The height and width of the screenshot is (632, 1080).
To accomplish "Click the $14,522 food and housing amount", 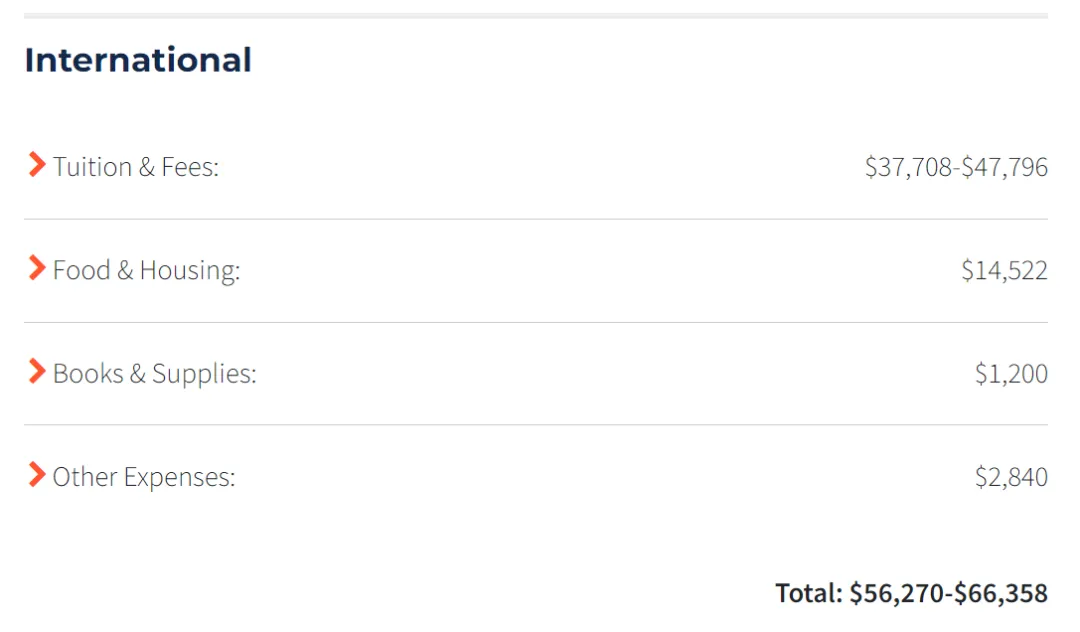I will pos(1004,271).
